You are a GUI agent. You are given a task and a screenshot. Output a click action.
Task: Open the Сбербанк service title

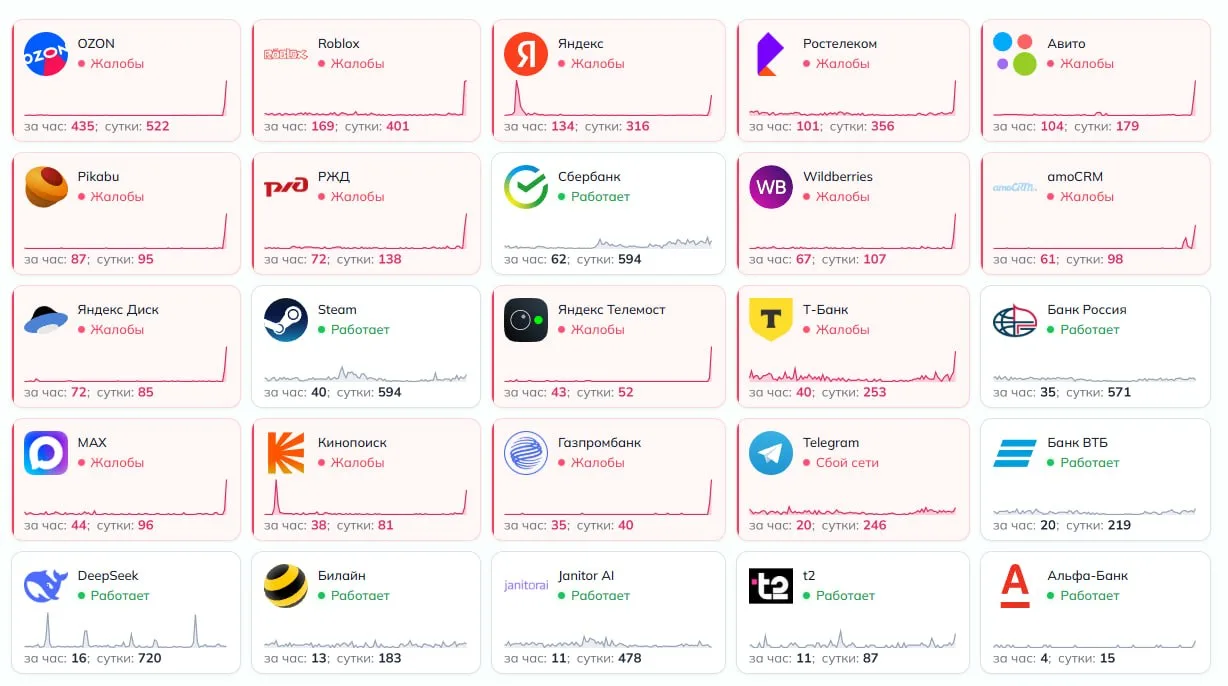tap(589, 177)
